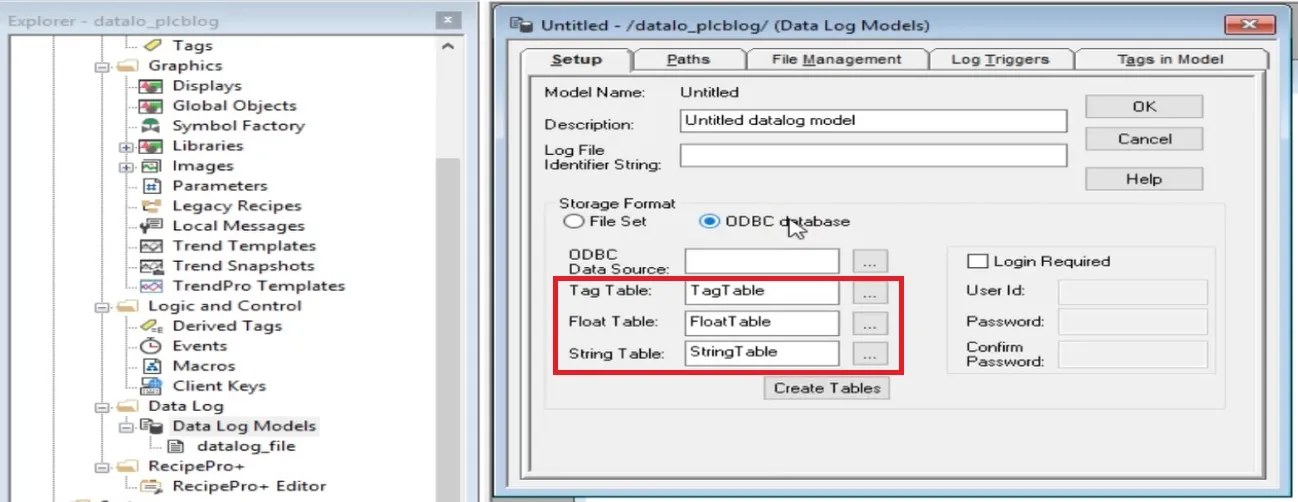
Task: Expand the Images tree node
Action: pos(125,166)
